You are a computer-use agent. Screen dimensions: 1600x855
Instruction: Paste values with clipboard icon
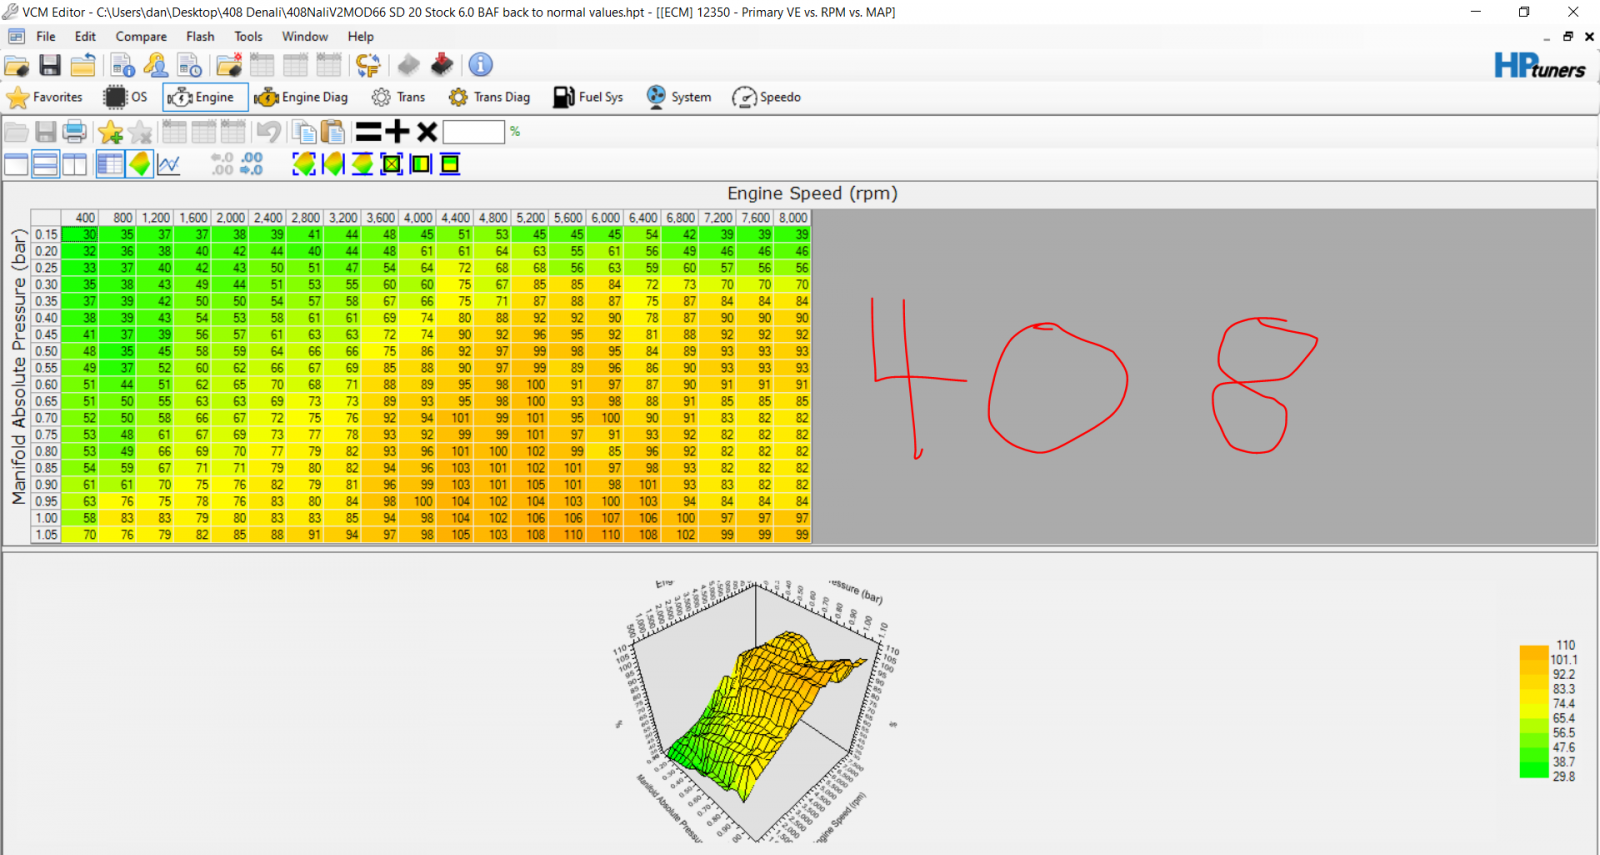(333, 131)
